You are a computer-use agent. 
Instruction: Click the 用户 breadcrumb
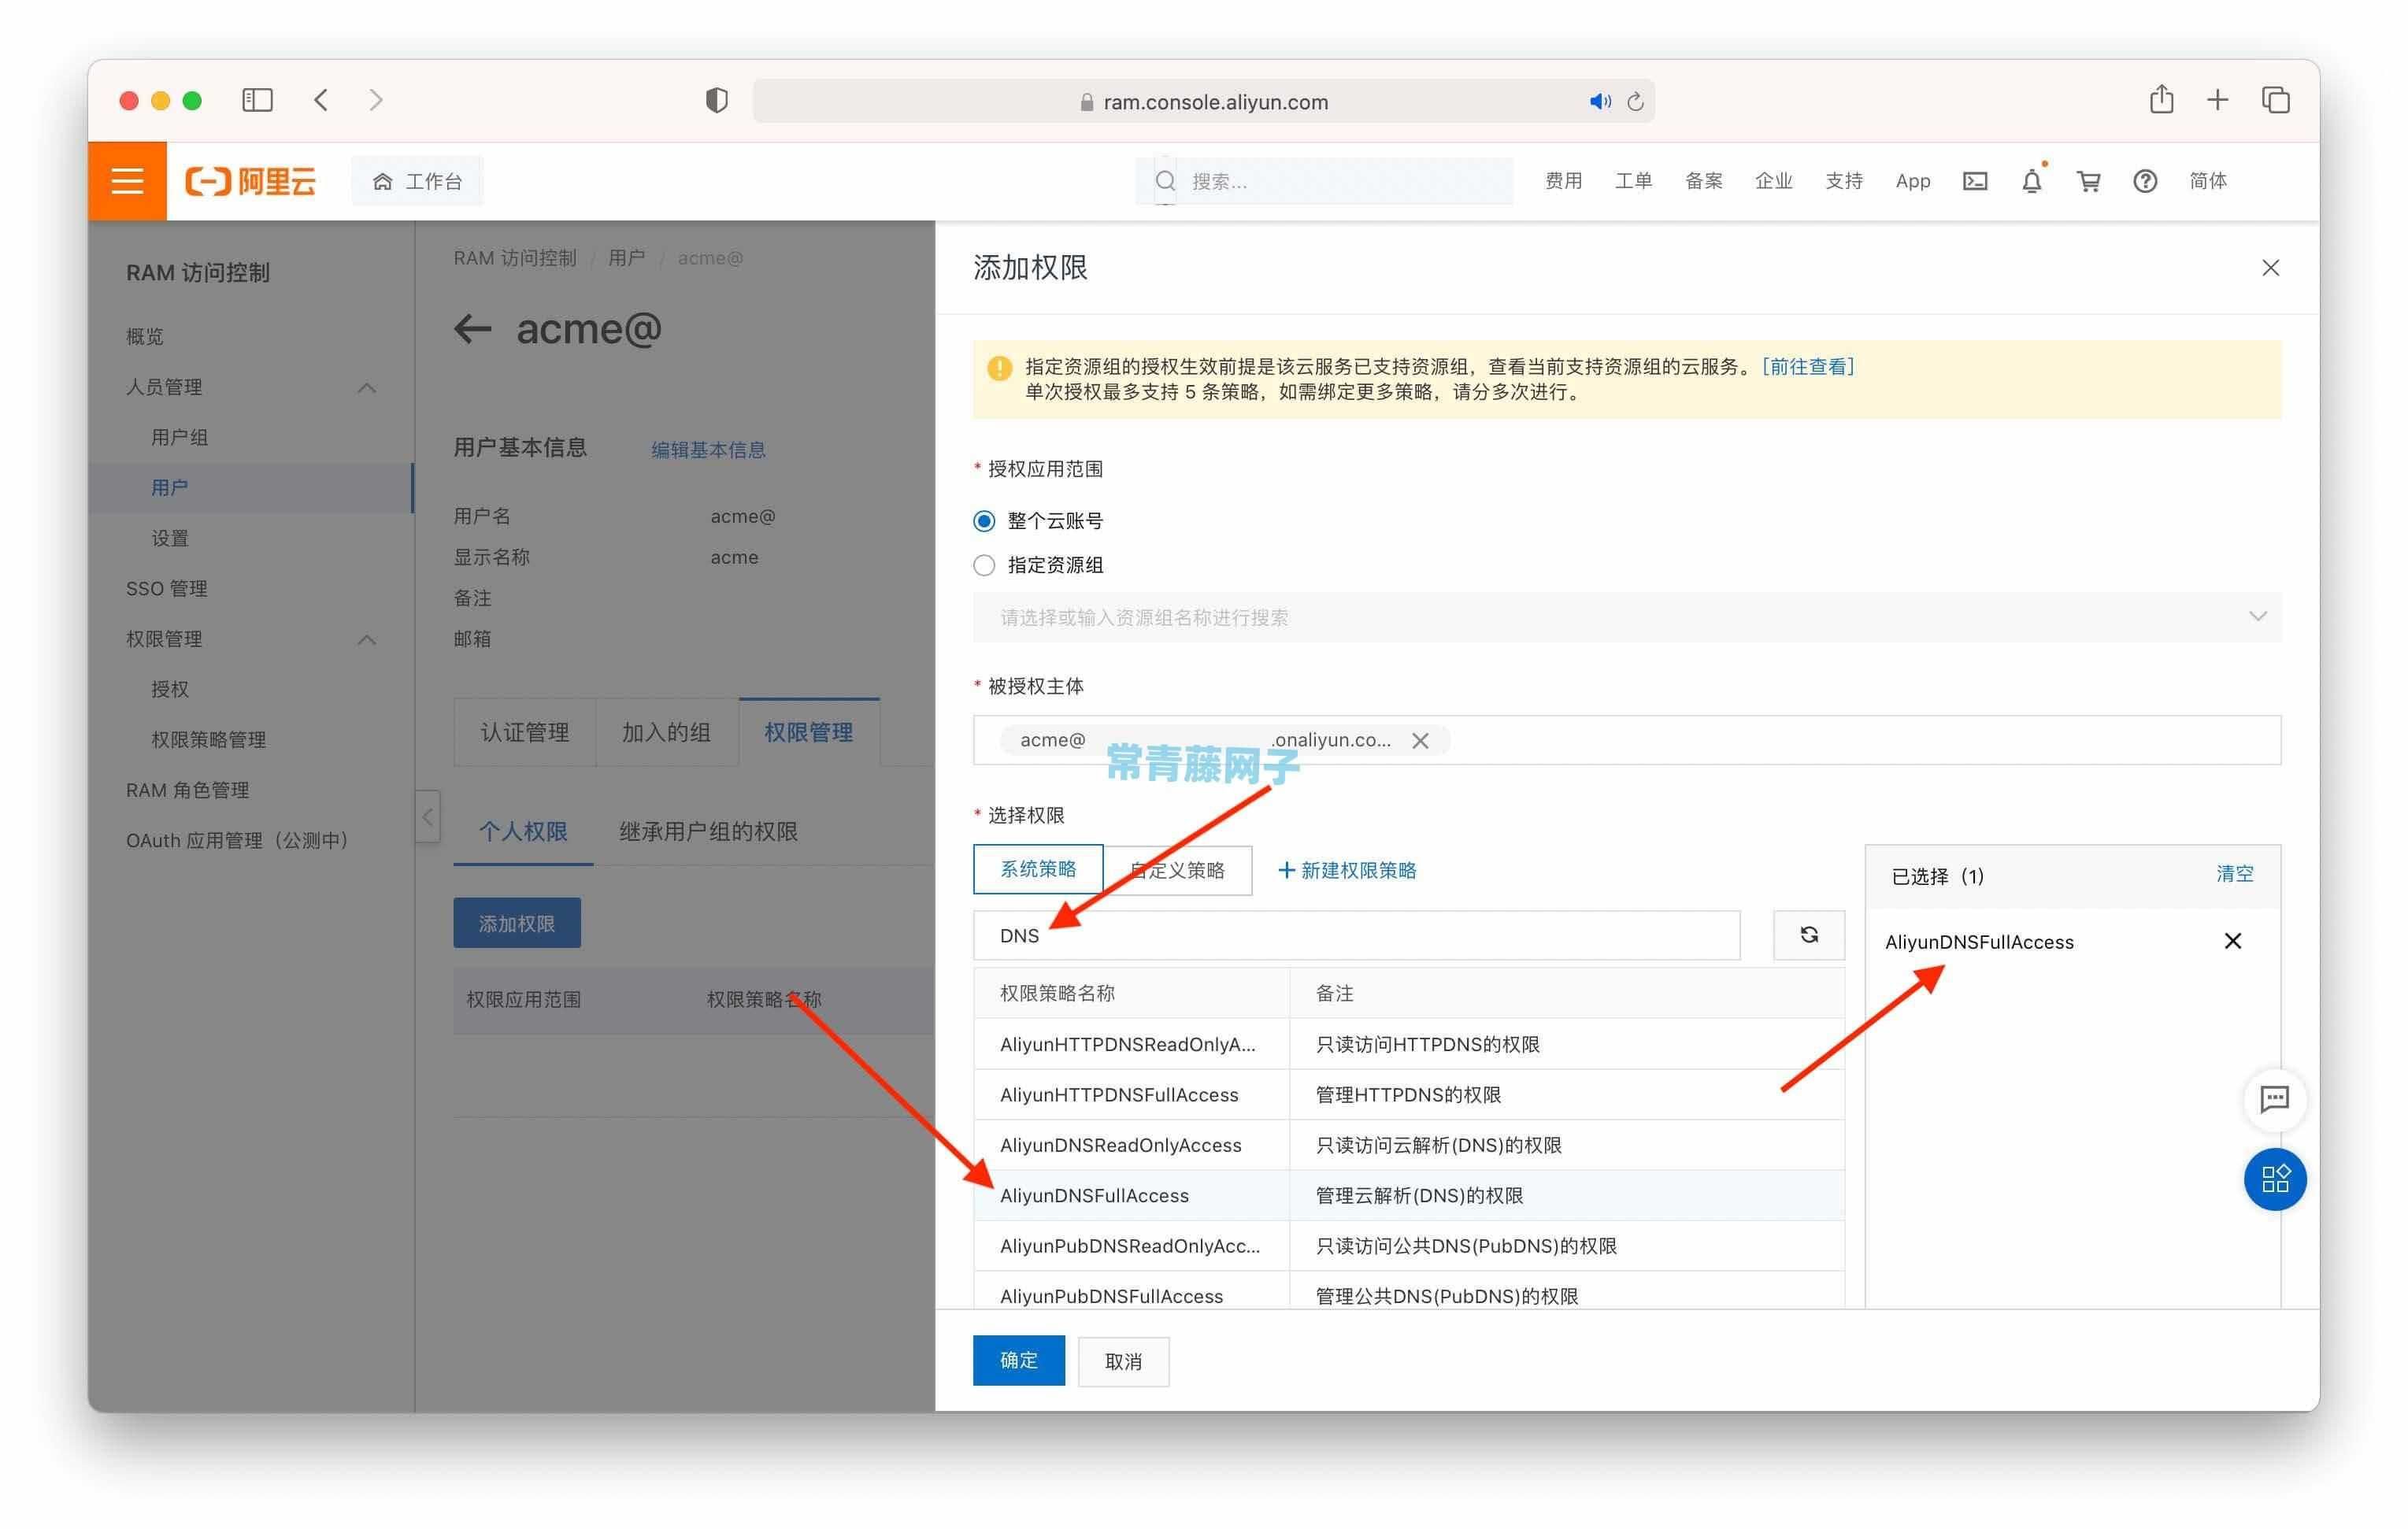(626, 258)
